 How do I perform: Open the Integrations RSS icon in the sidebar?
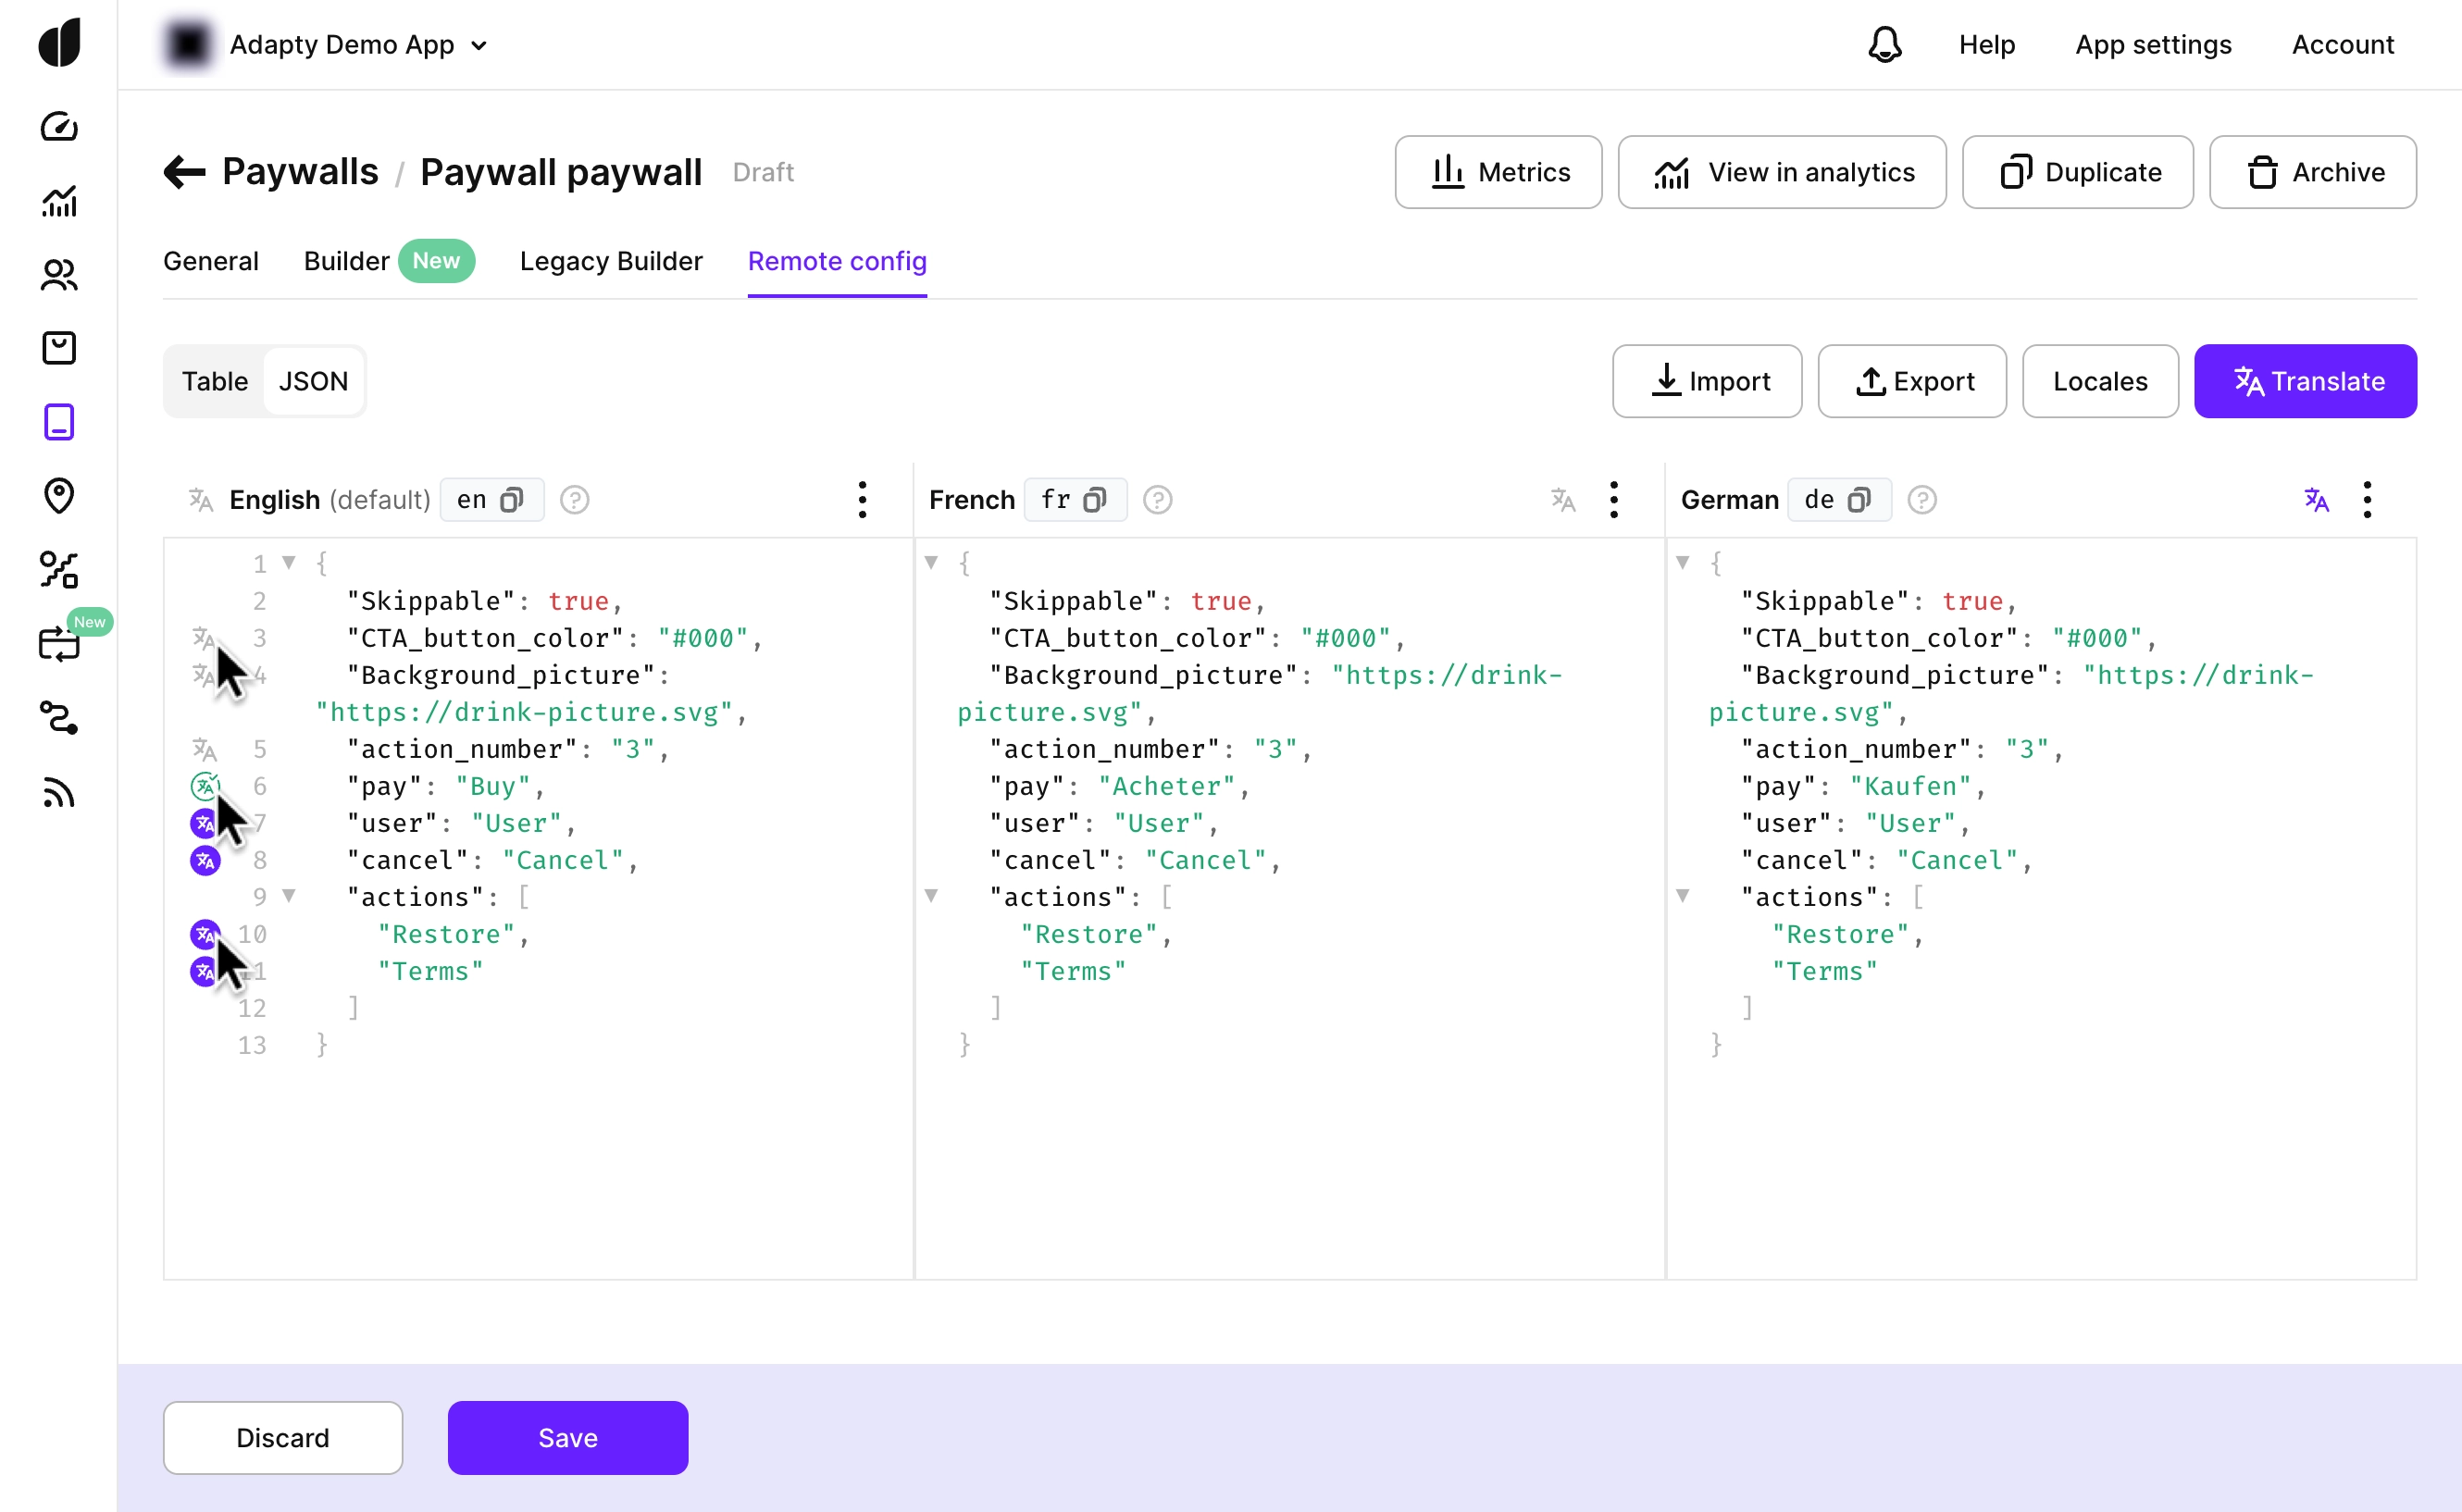(59, 792)
